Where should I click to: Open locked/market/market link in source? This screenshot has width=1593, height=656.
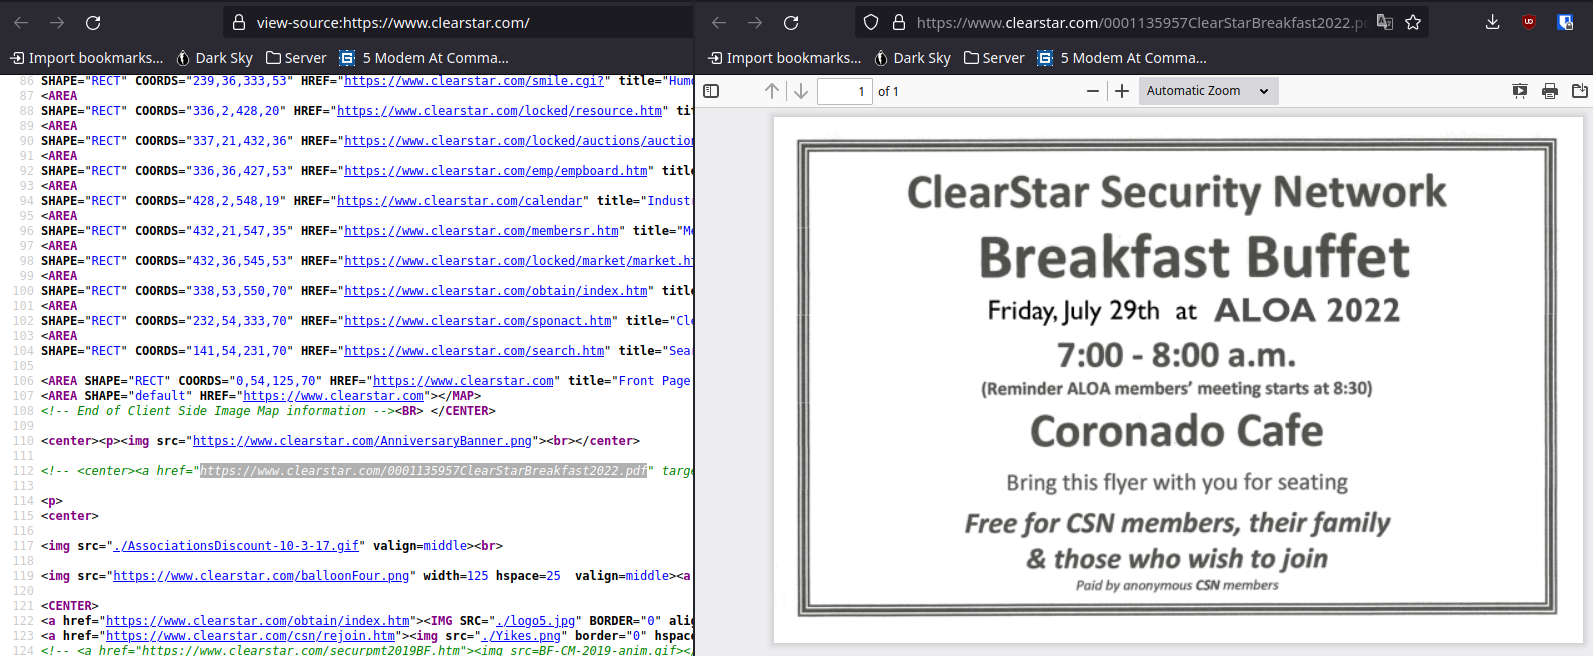click(x=518, y=261)
